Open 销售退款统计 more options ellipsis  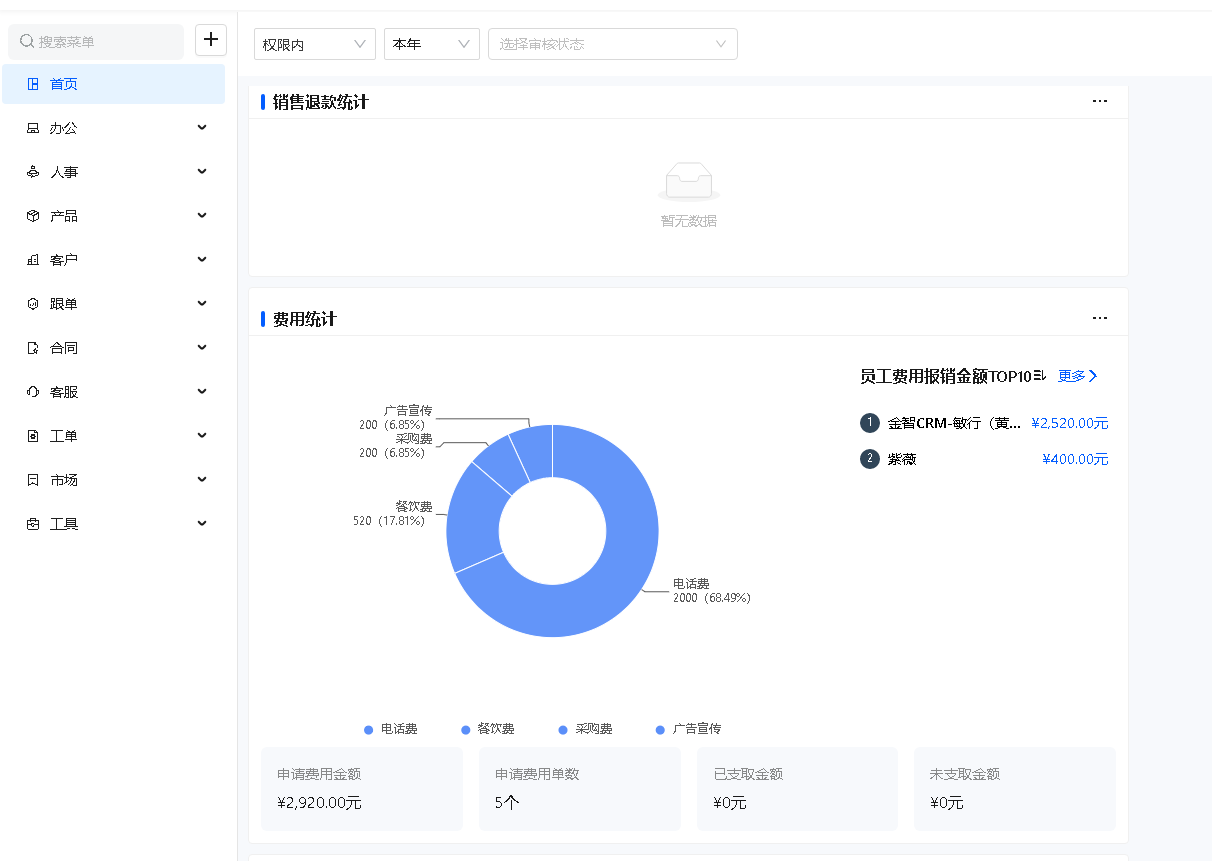coord(1100,101)
